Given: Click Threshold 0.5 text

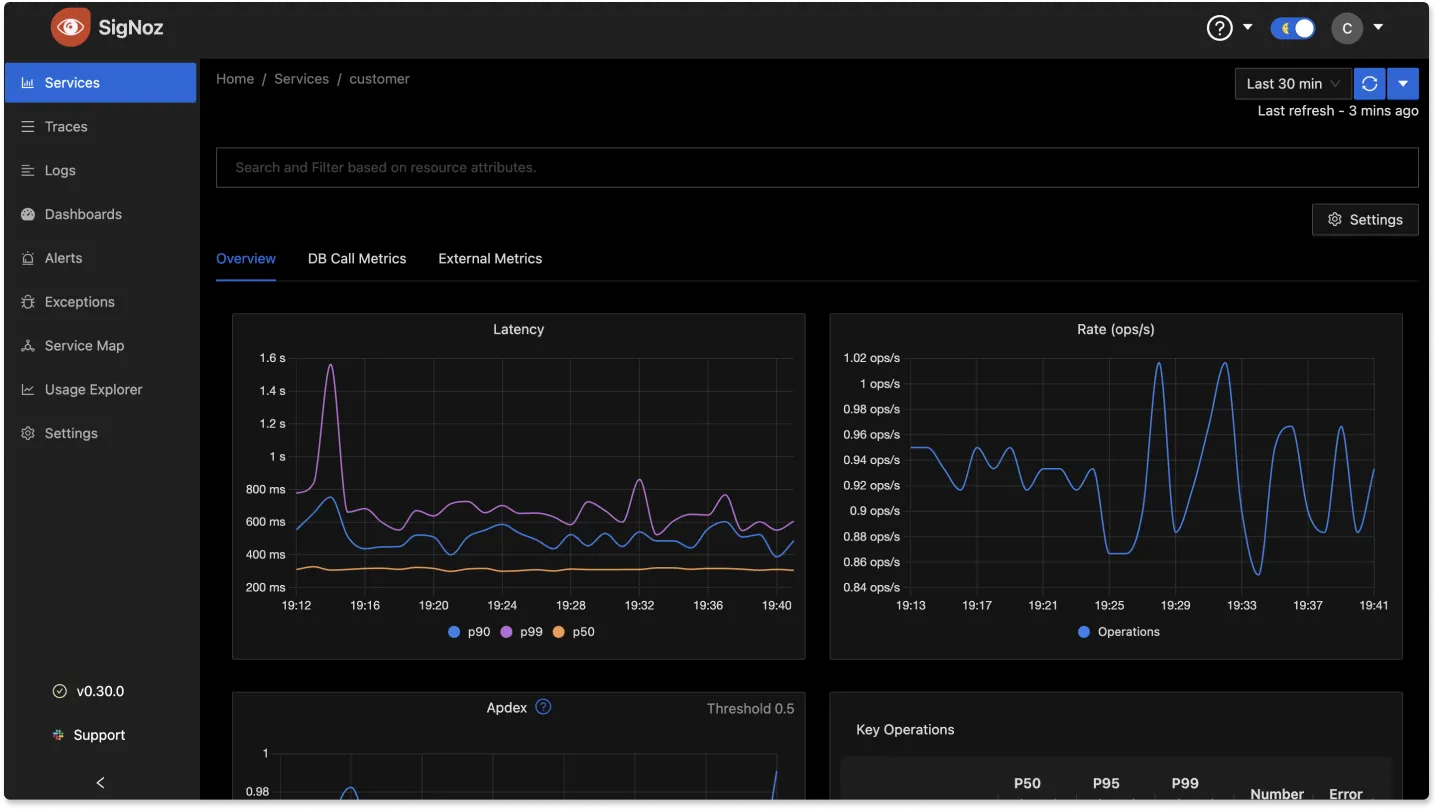Looking at the screenshot, I should coord(750,709).
